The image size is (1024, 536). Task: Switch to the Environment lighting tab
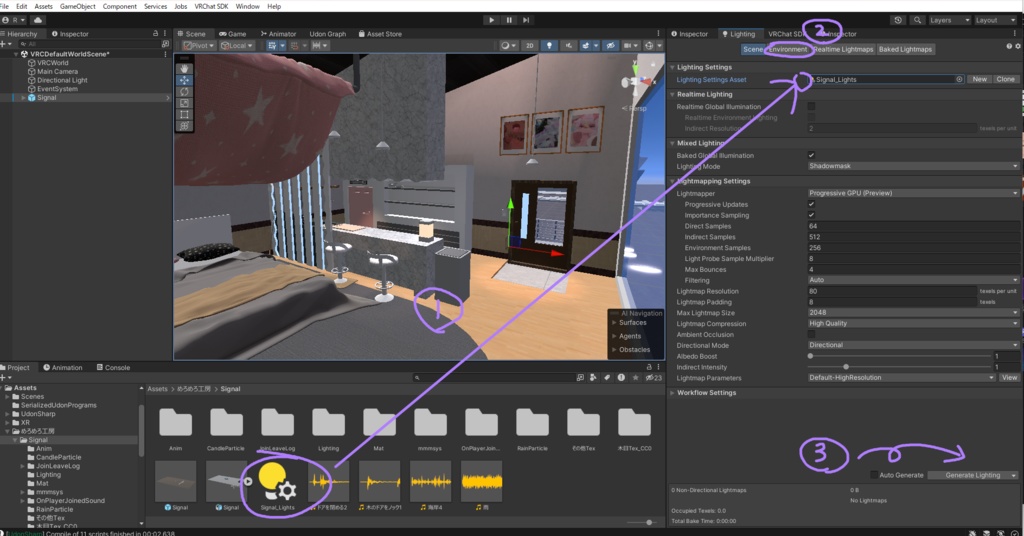(788, 49)
